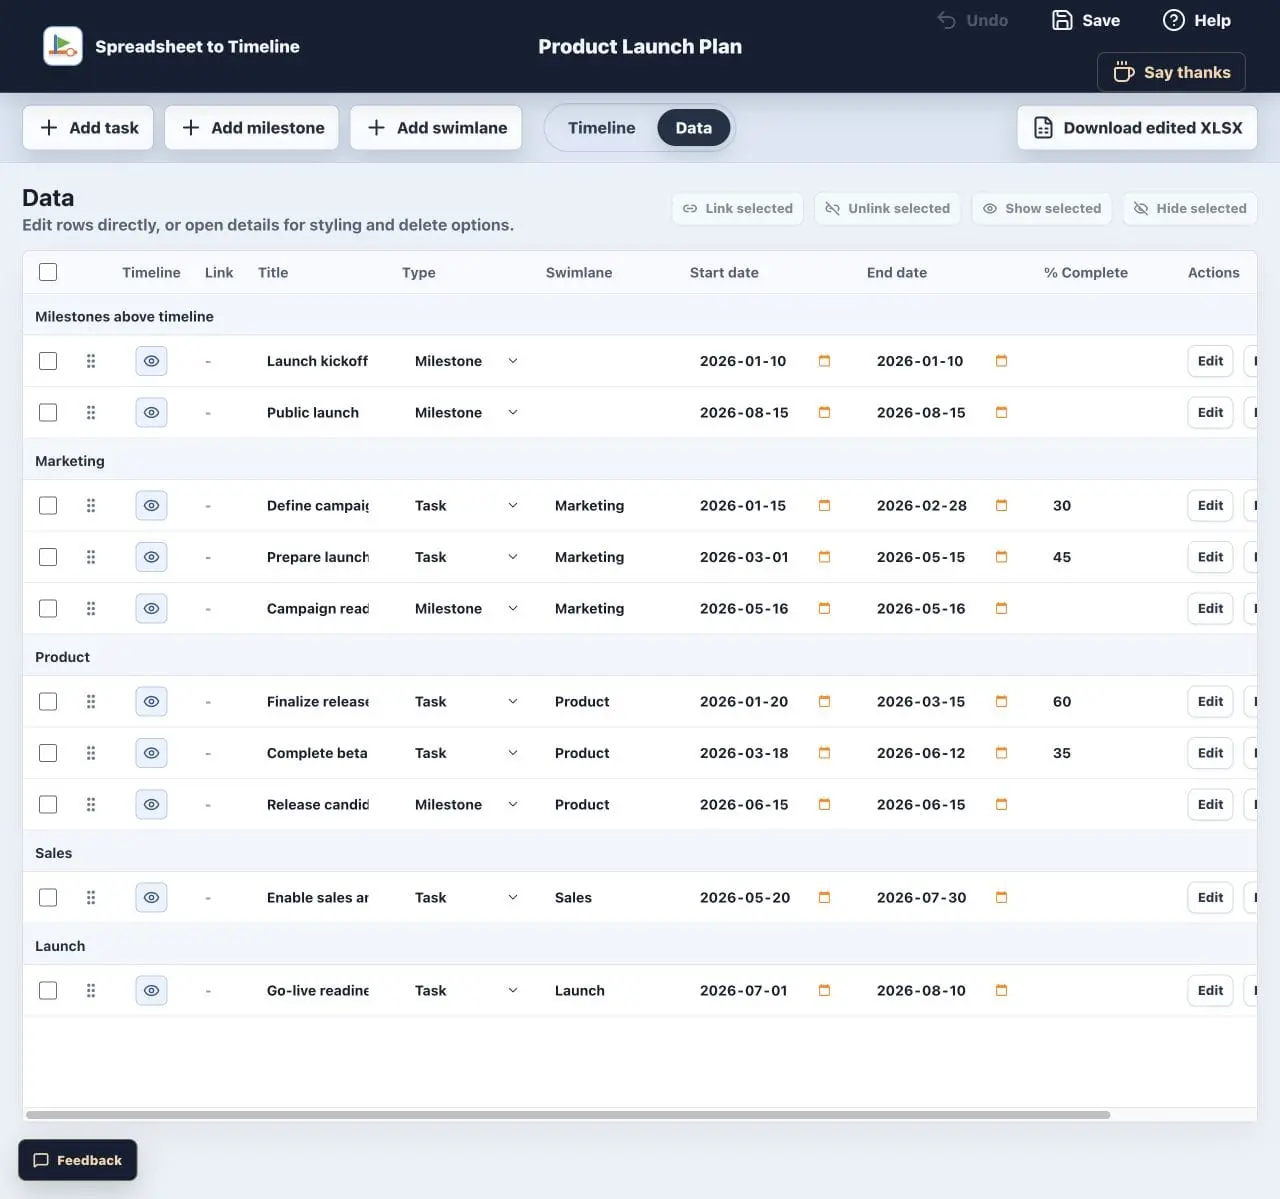
Task: Open the calendar for Campaign ready start date
Action: (x=824, y=608)
